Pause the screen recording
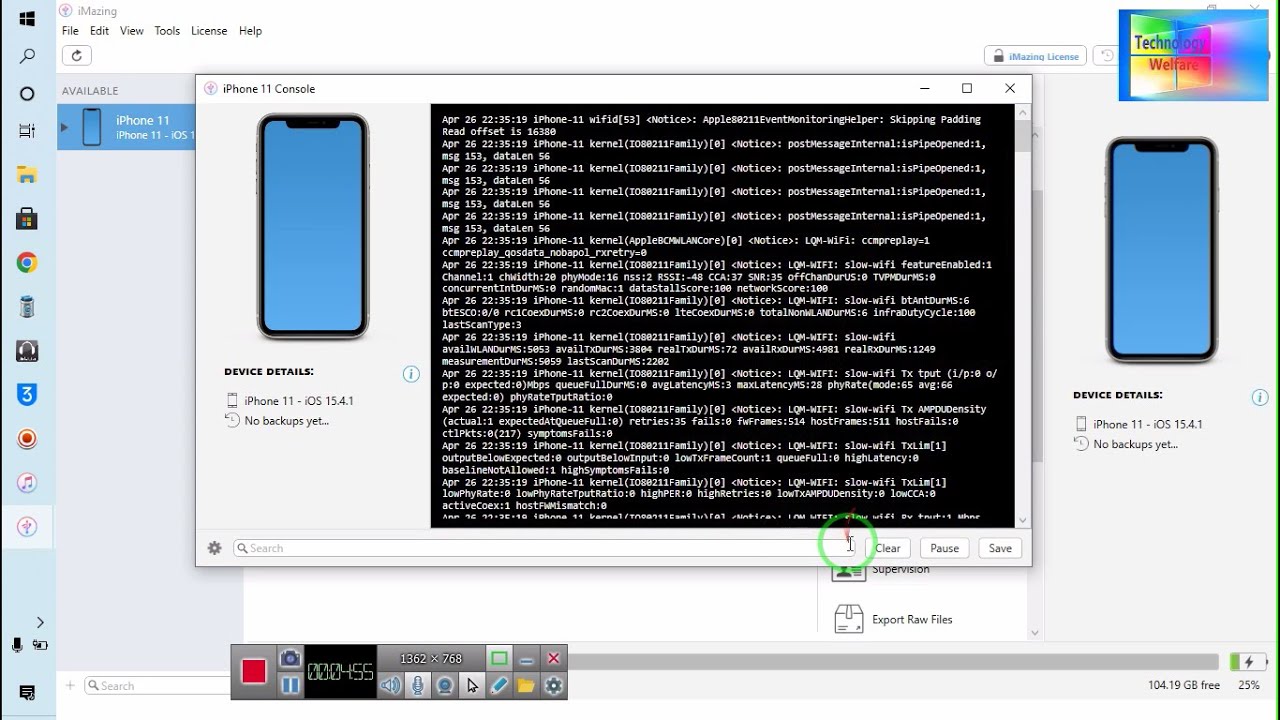The image size is (1280, 720). (290, 685)
